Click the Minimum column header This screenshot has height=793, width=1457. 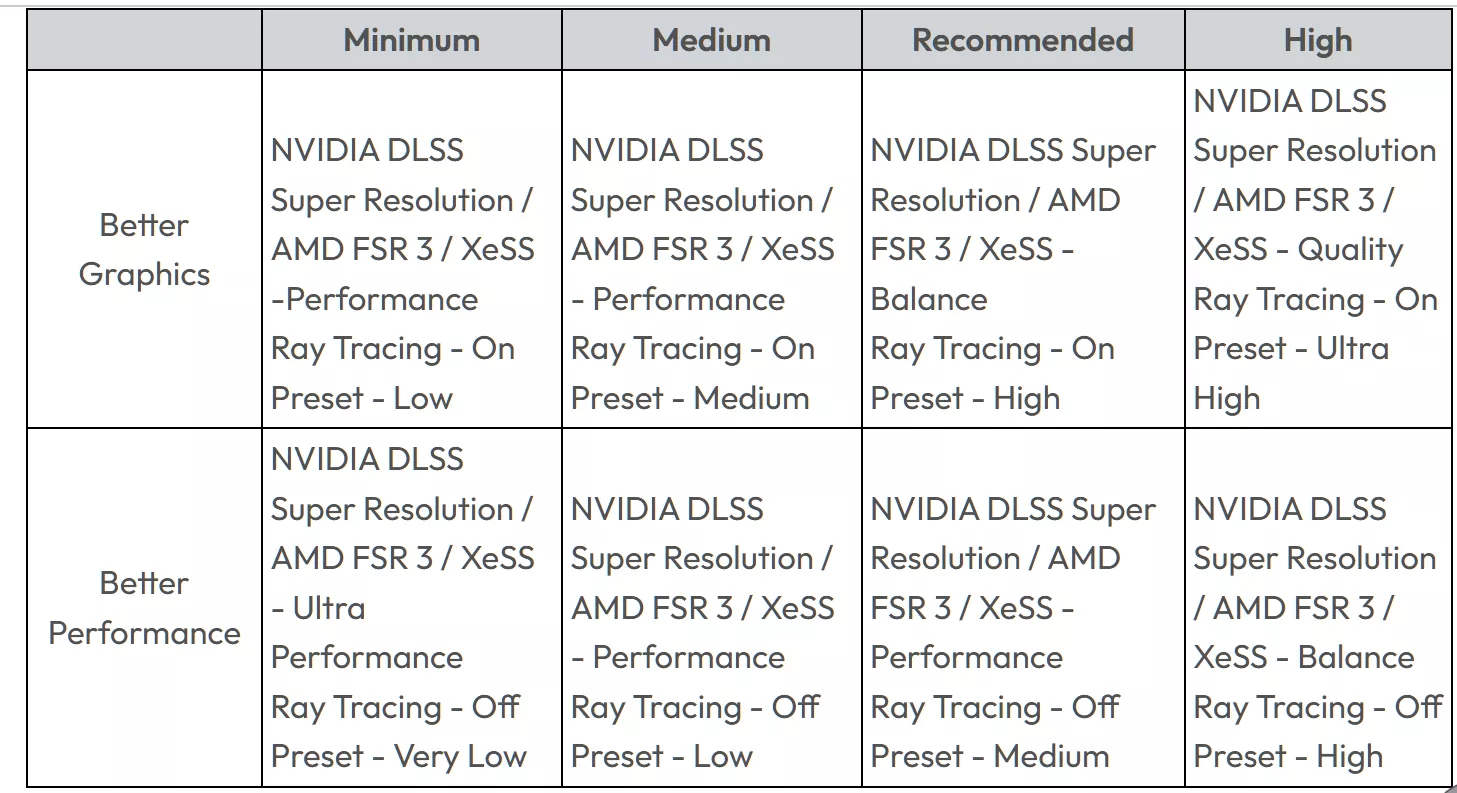click(411, 41)
